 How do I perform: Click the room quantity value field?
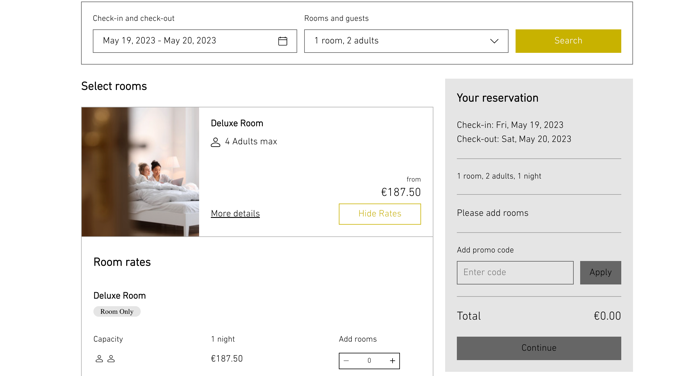(369, 361)
